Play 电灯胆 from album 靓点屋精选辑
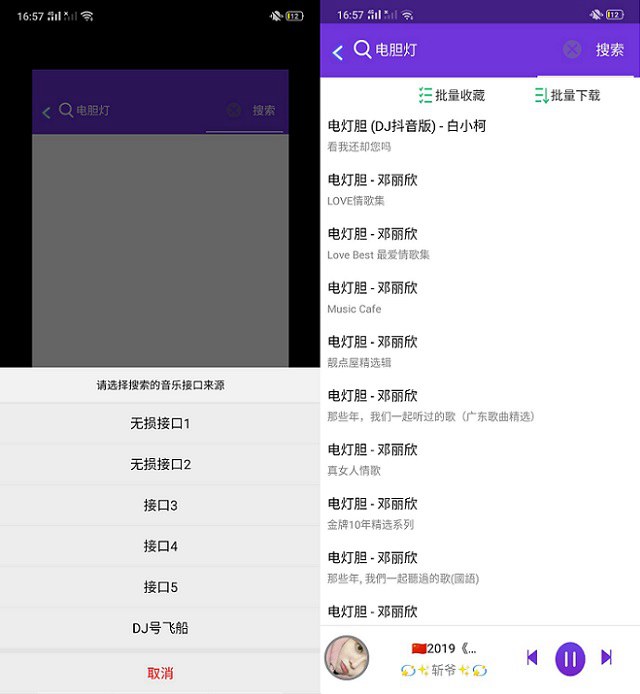Viewport: 640px width, 694px height. tap(480, 351)
